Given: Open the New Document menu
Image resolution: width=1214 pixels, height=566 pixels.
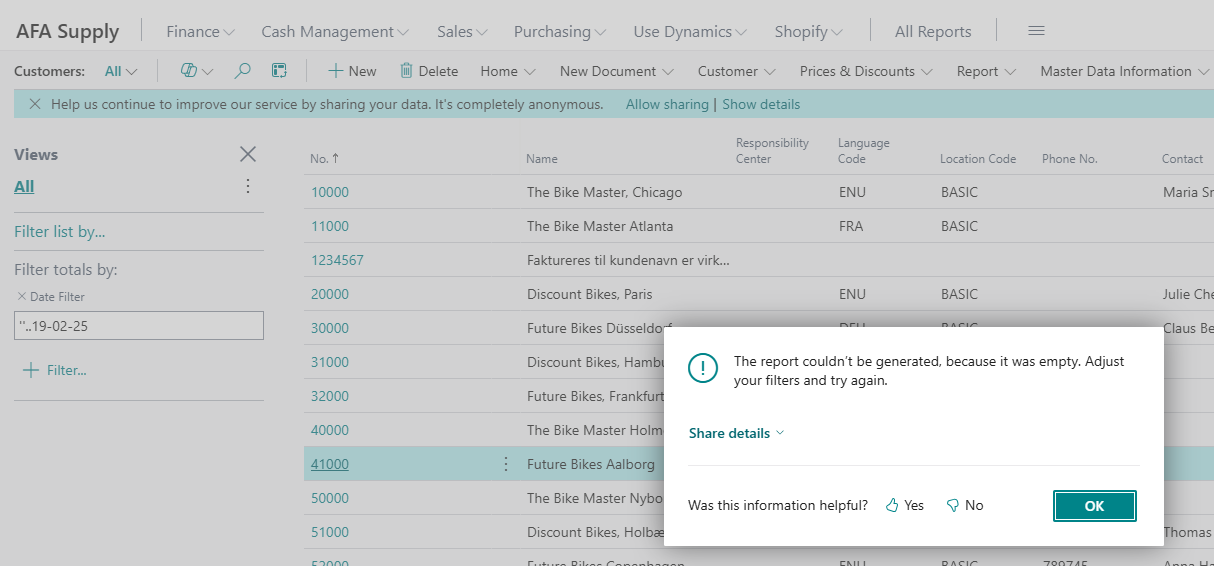Looking at the screenshot, I should click(616, 71).
